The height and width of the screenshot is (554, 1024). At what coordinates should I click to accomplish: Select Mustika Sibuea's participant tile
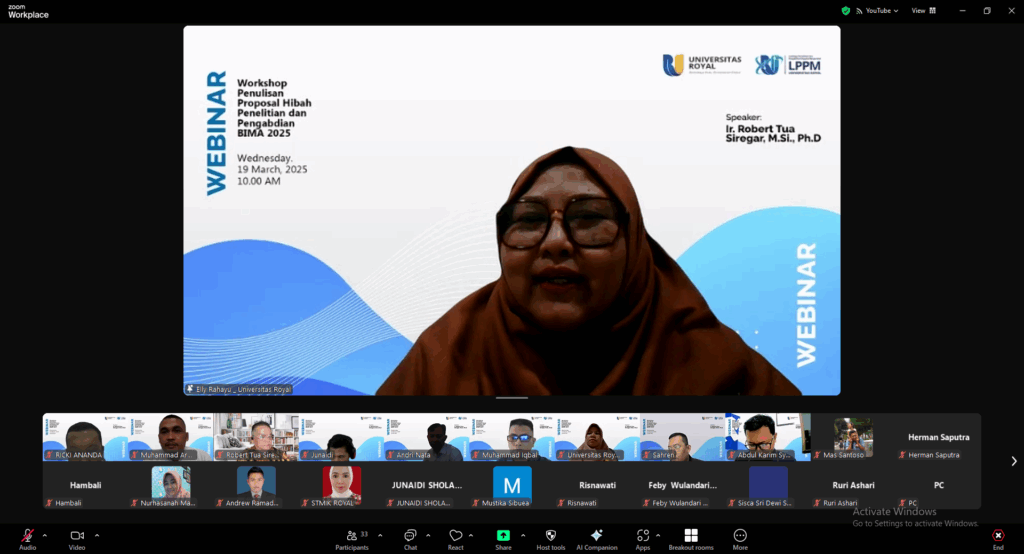(x=512, y=487)
